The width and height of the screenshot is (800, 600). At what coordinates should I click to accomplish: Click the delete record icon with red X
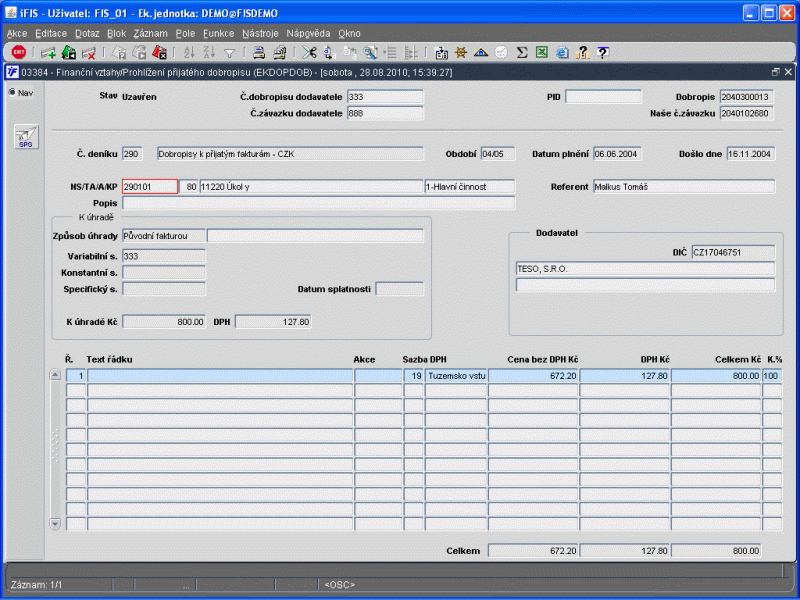coord(89,53)
